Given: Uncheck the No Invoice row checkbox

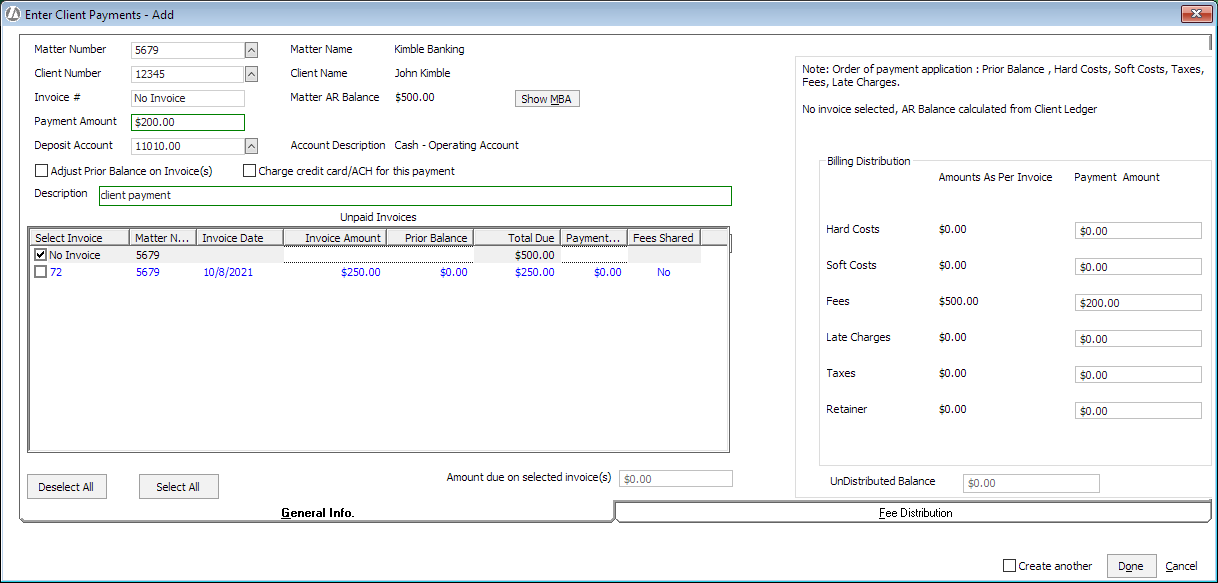Looking at the screenshot, I should (41, 255).
